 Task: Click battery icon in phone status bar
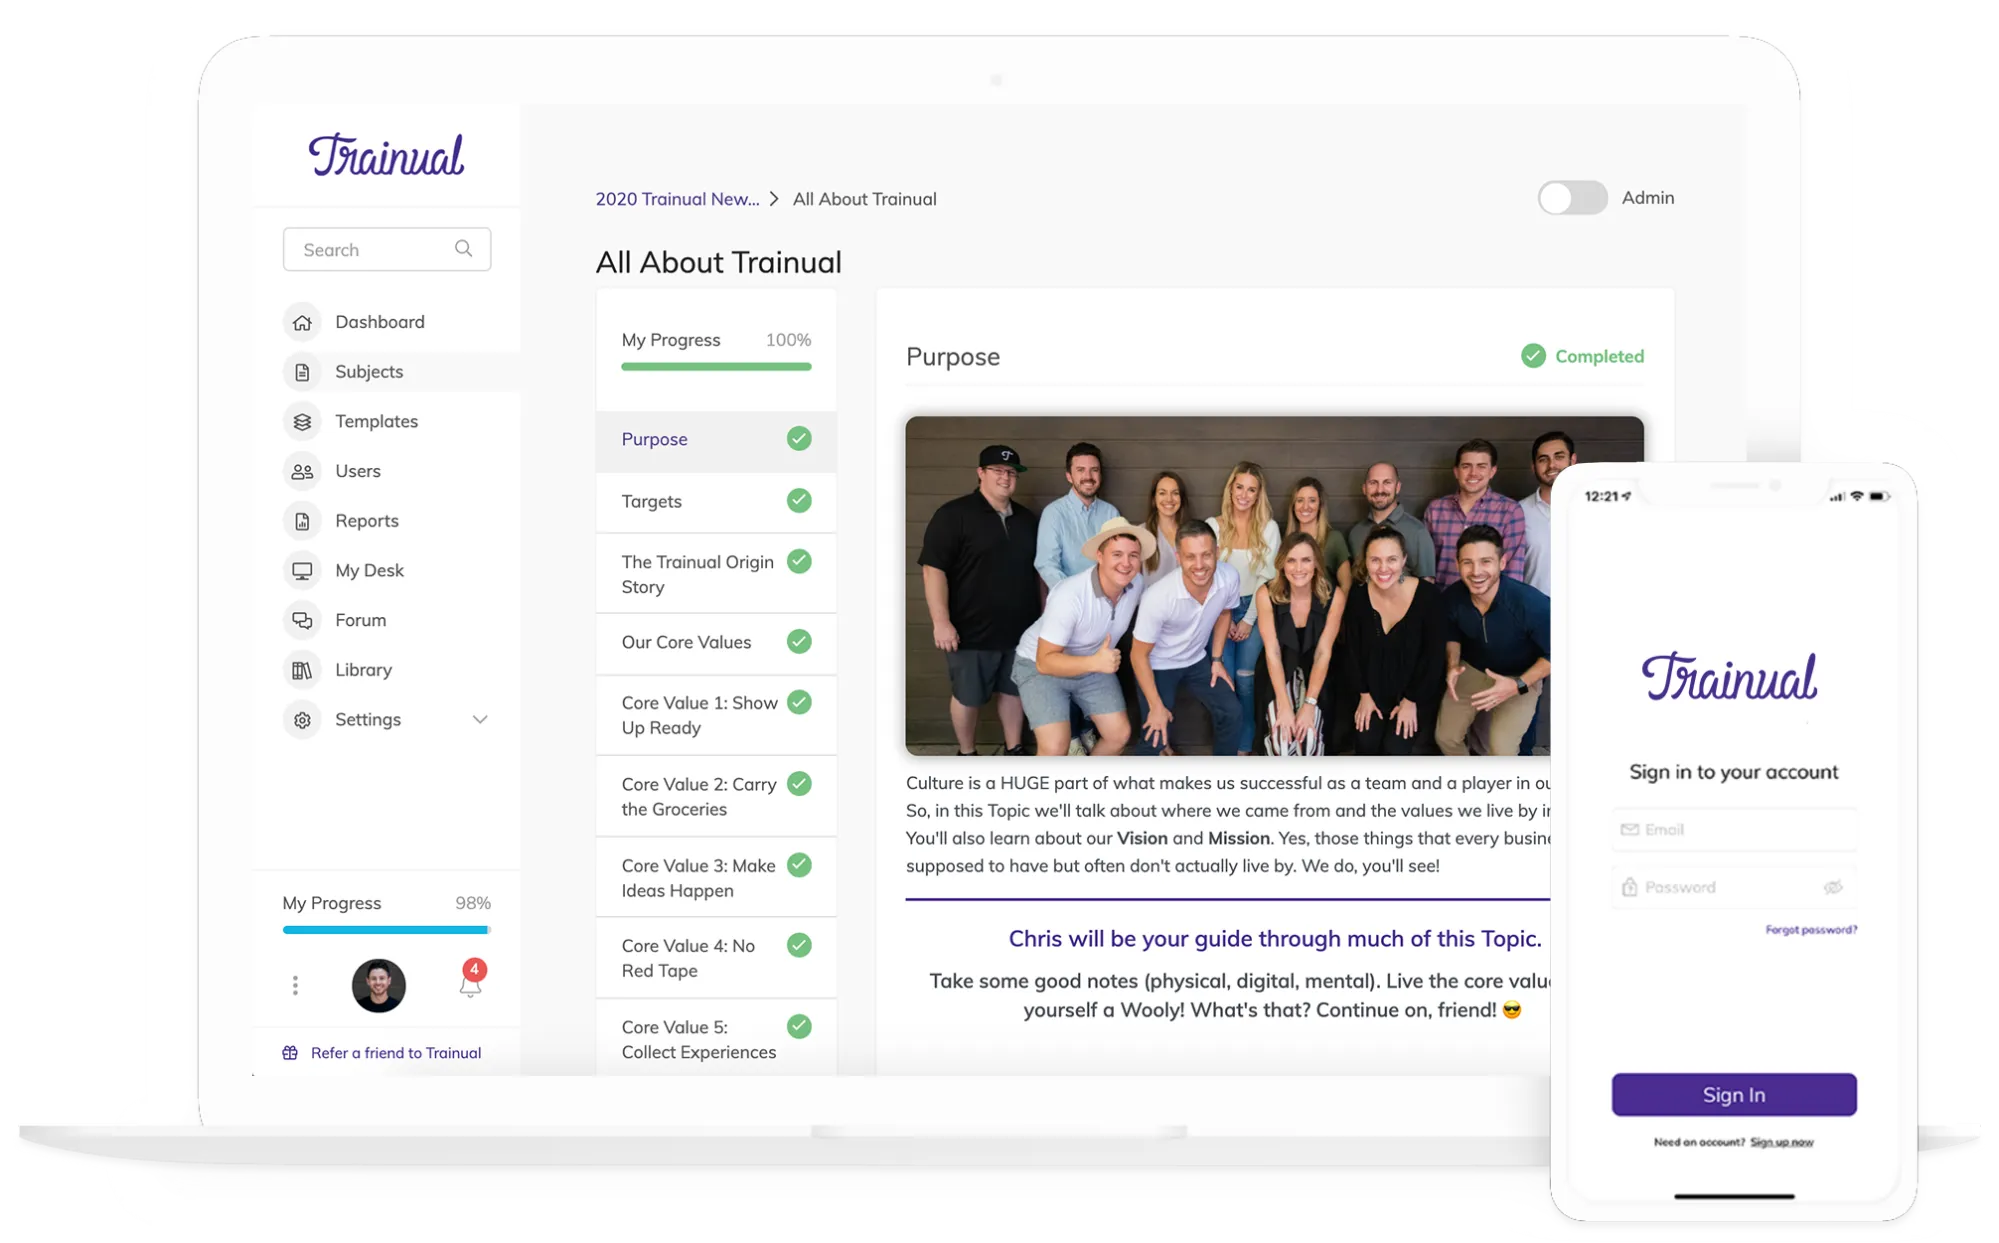pyautogui.click(x=1879, y=496)
